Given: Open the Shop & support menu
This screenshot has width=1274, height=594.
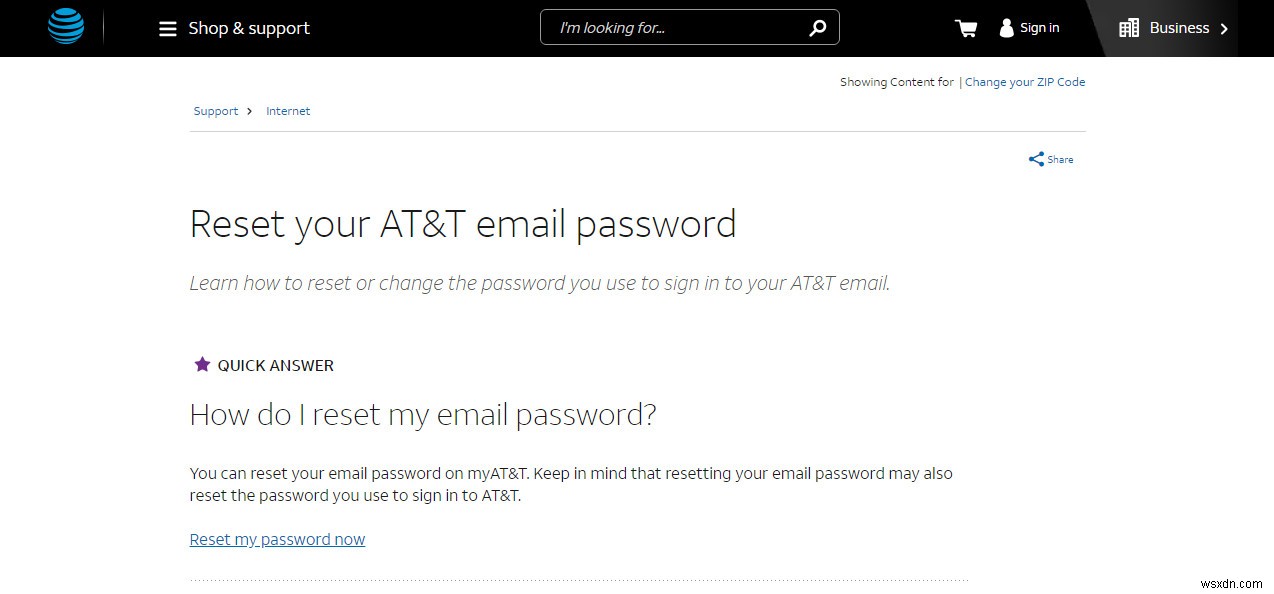Looking at the screenshot, I should 249,28.
